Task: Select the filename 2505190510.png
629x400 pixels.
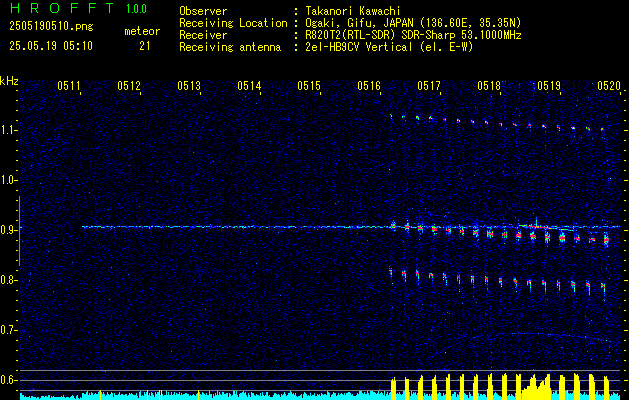Action: coord(51,27)
